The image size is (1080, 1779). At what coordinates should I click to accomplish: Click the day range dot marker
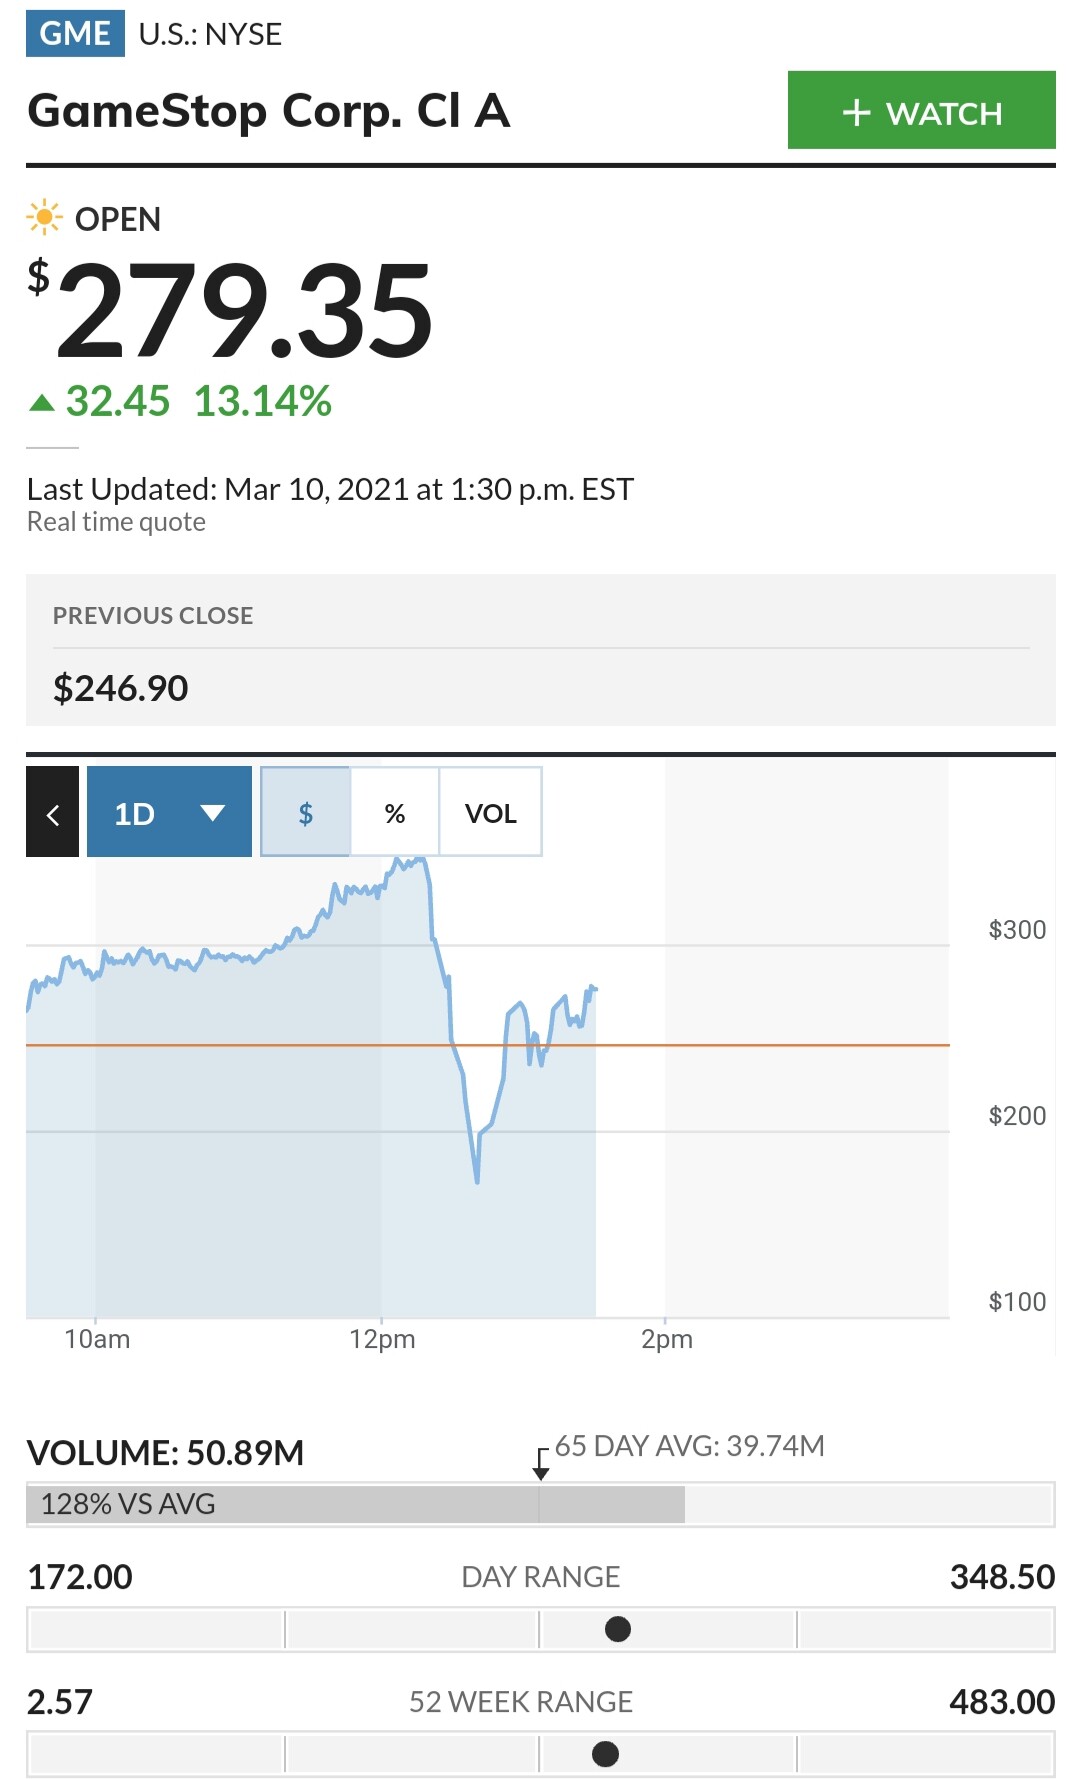pos(618,1629)
